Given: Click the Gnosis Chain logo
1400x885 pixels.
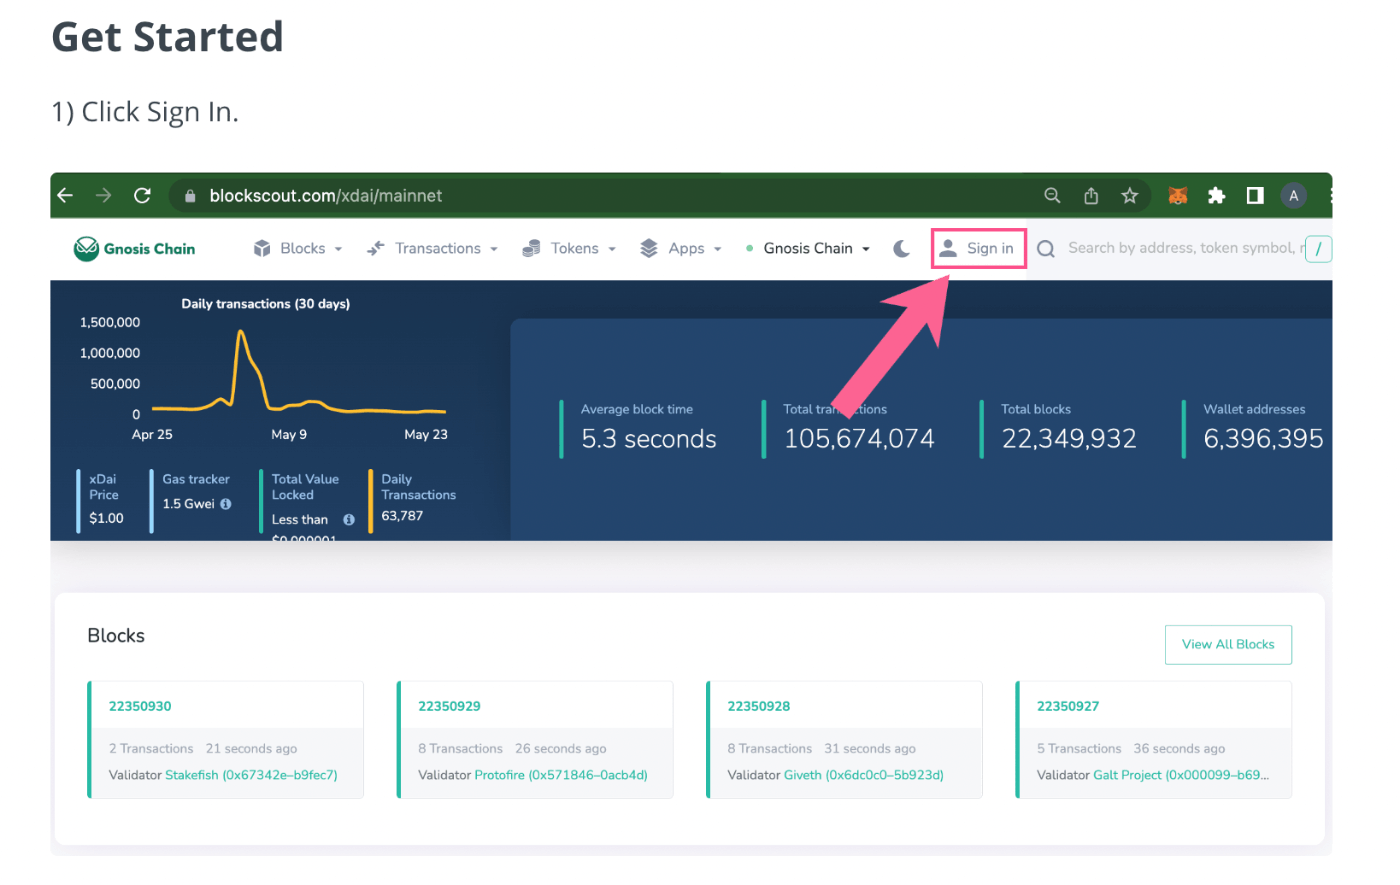Looking at the screenshot, I should coord(135,249).
